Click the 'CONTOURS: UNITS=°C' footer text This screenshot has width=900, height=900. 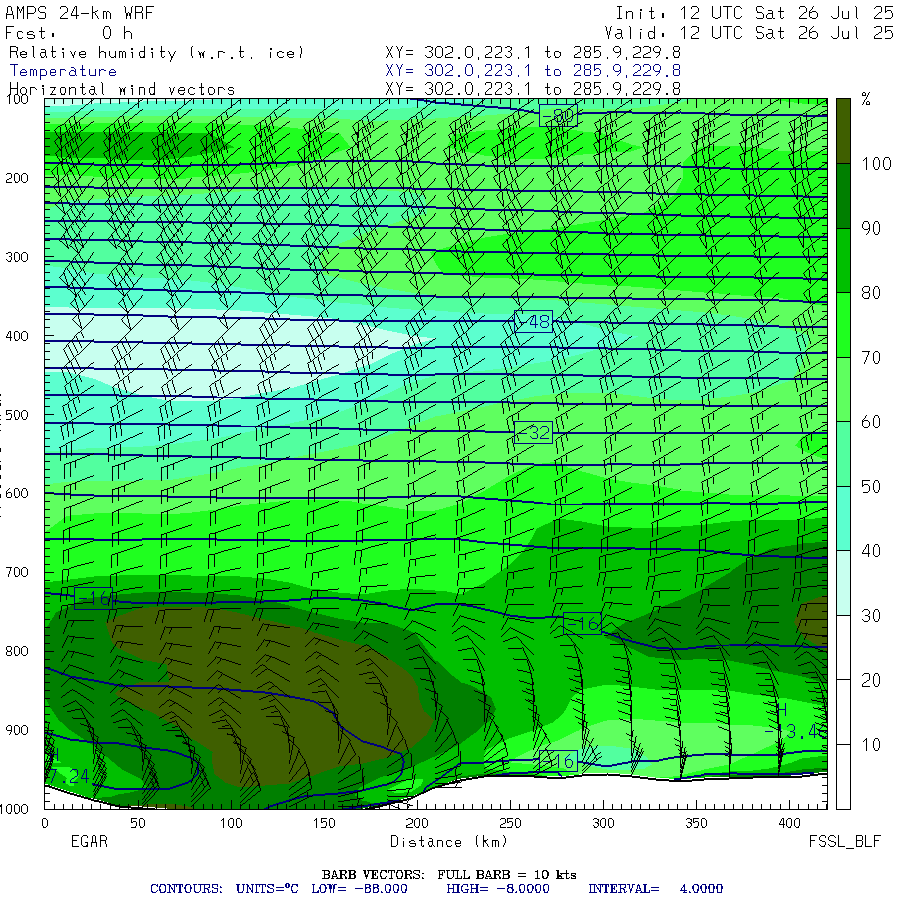point(224,889)
